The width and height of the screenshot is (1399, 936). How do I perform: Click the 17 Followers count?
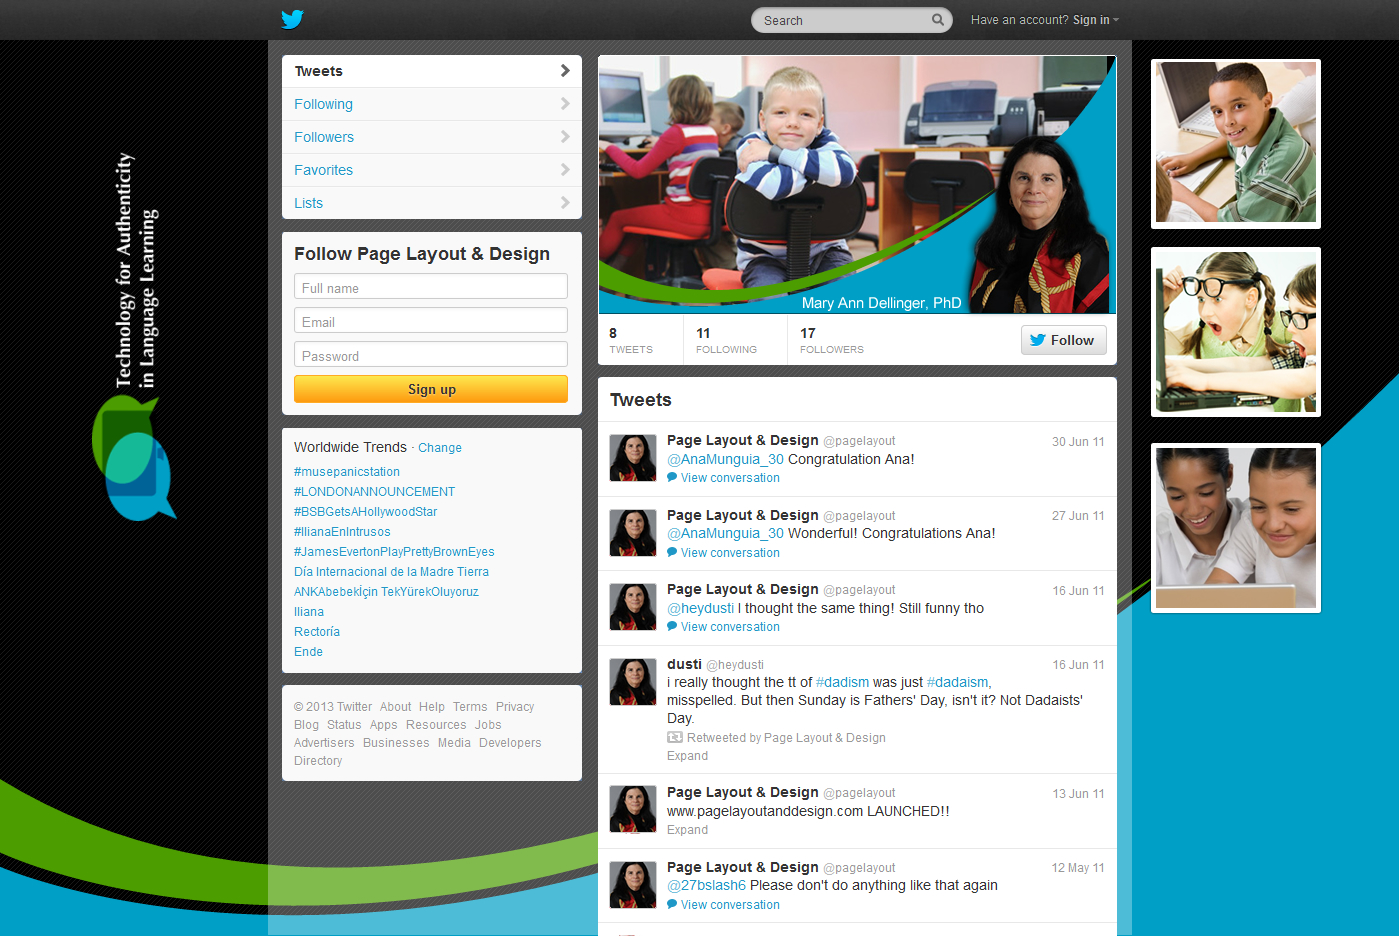coord(831,340)
